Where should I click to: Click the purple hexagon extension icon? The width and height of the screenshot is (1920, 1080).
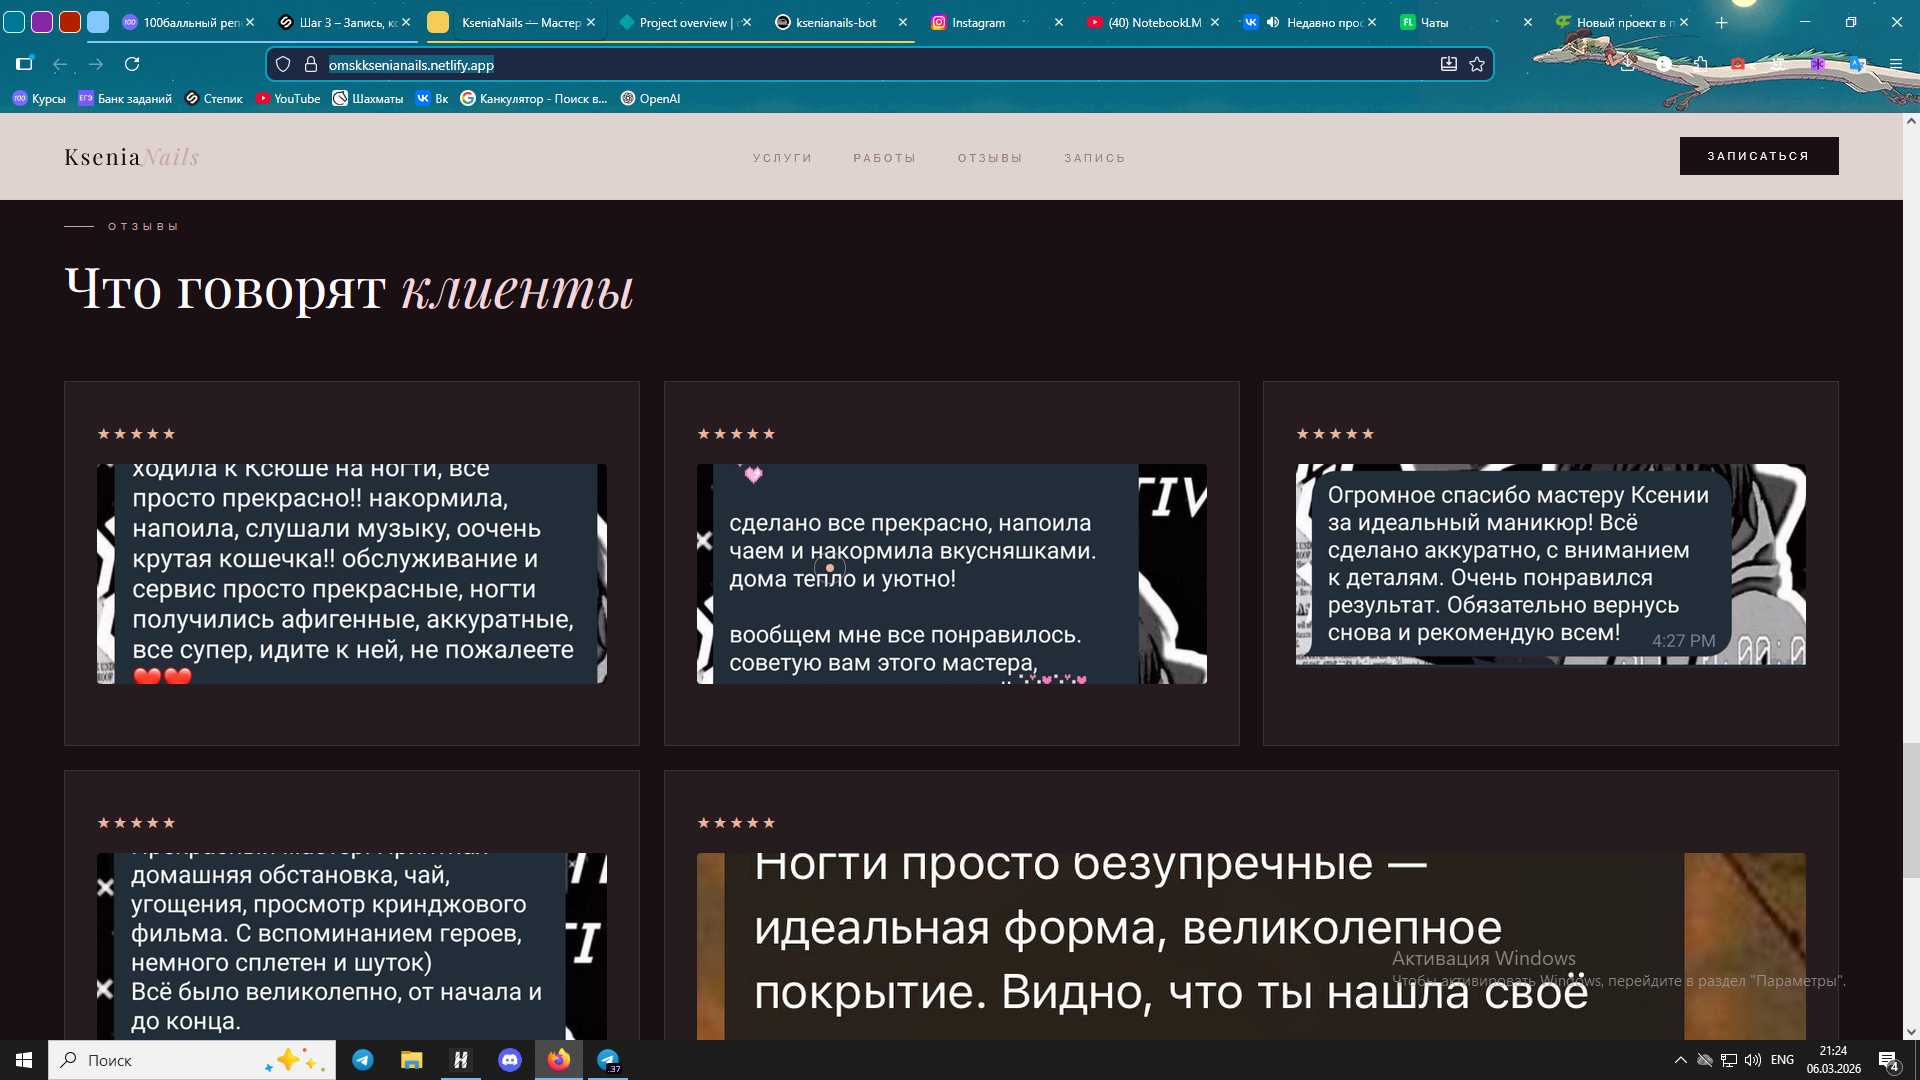coord(1818,64)
